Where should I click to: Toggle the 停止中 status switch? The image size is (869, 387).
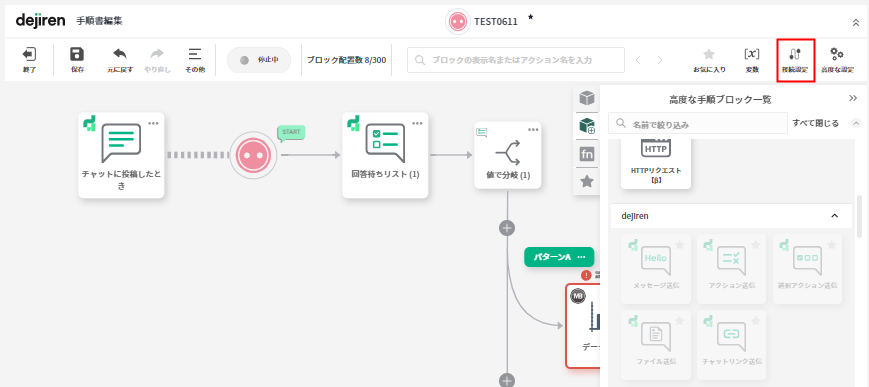[259, 60]
